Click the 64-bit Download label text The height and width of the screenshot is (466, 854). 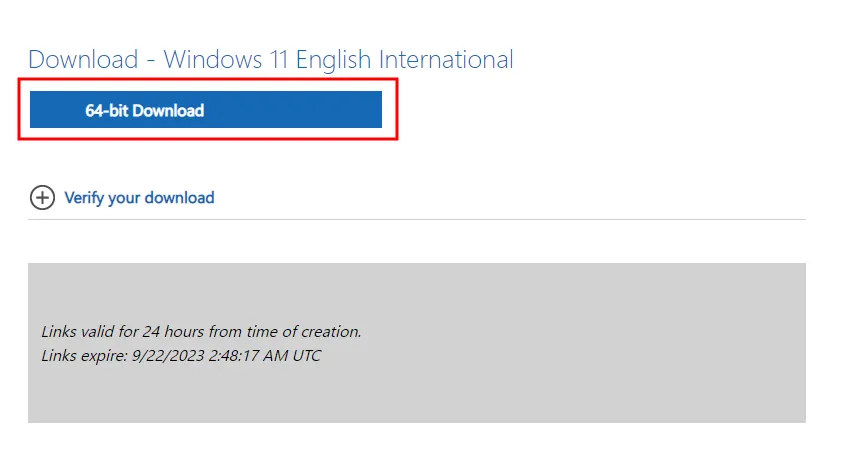click(x=144, y=111)
